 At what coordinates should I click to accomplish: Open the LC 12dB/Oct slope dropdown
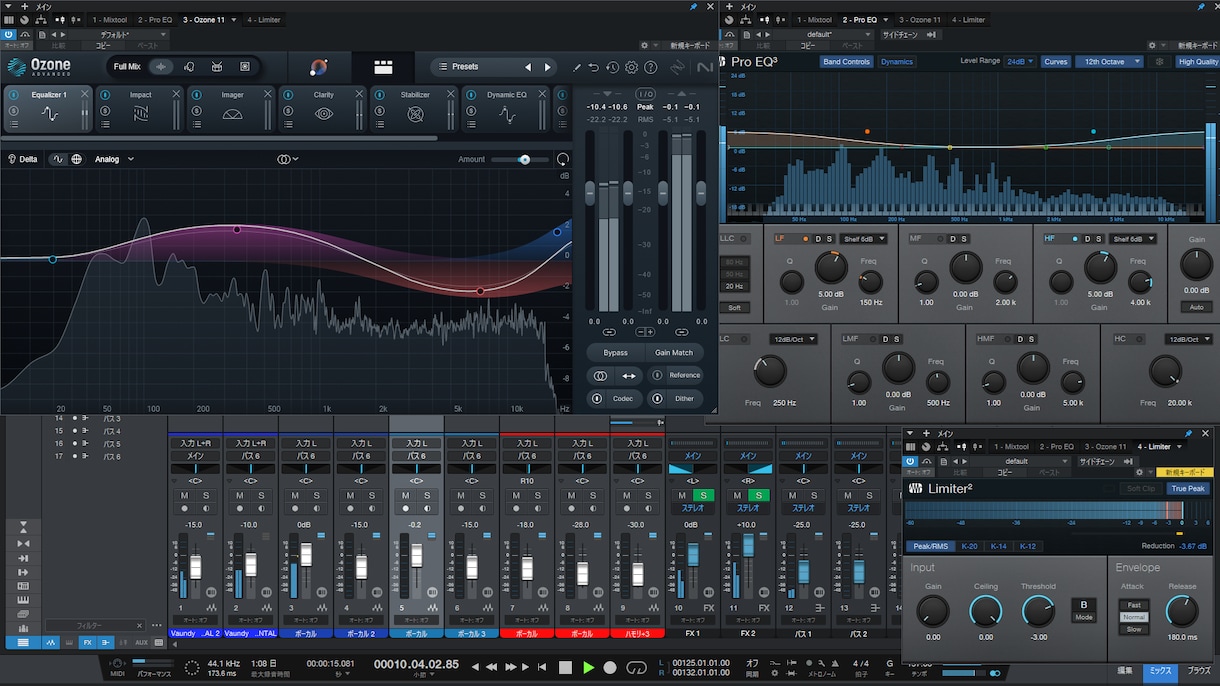[793, 339]
